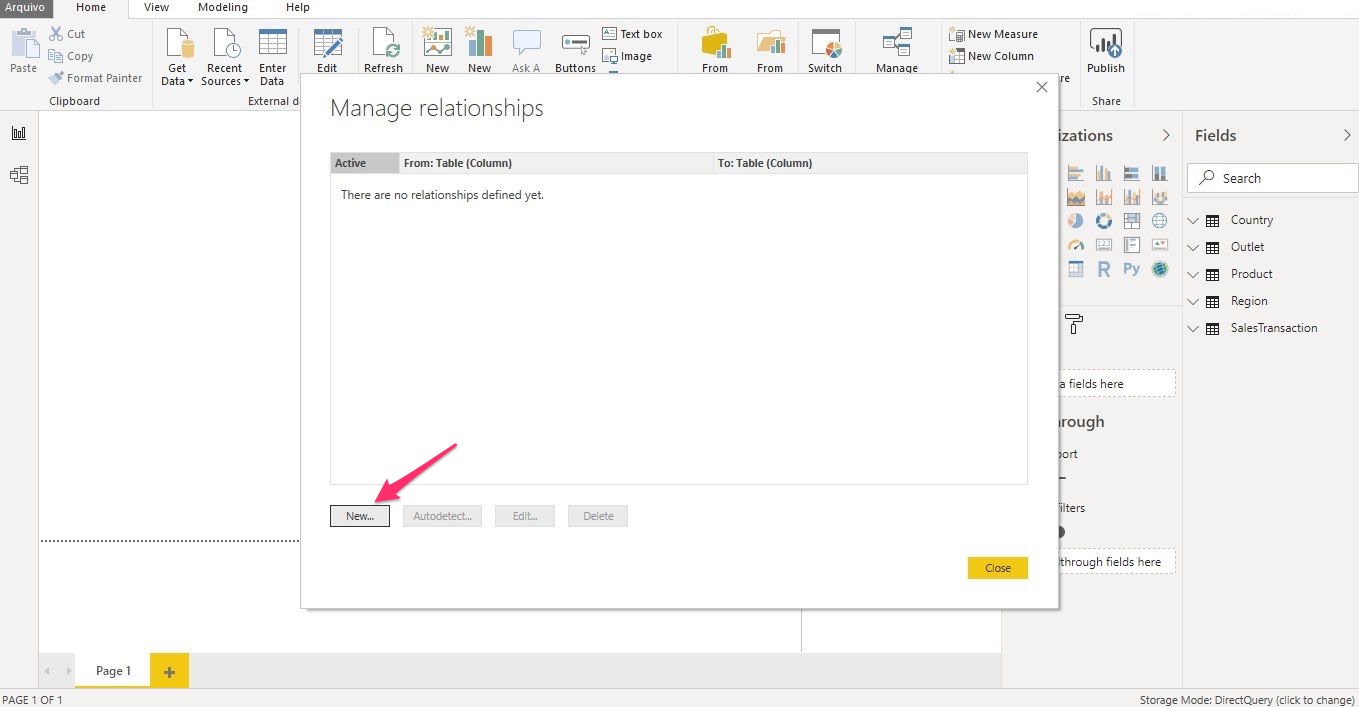Click the Publish icon in the ribbon
Screen dimensions: 1359x707
(x=1105, y=44)
